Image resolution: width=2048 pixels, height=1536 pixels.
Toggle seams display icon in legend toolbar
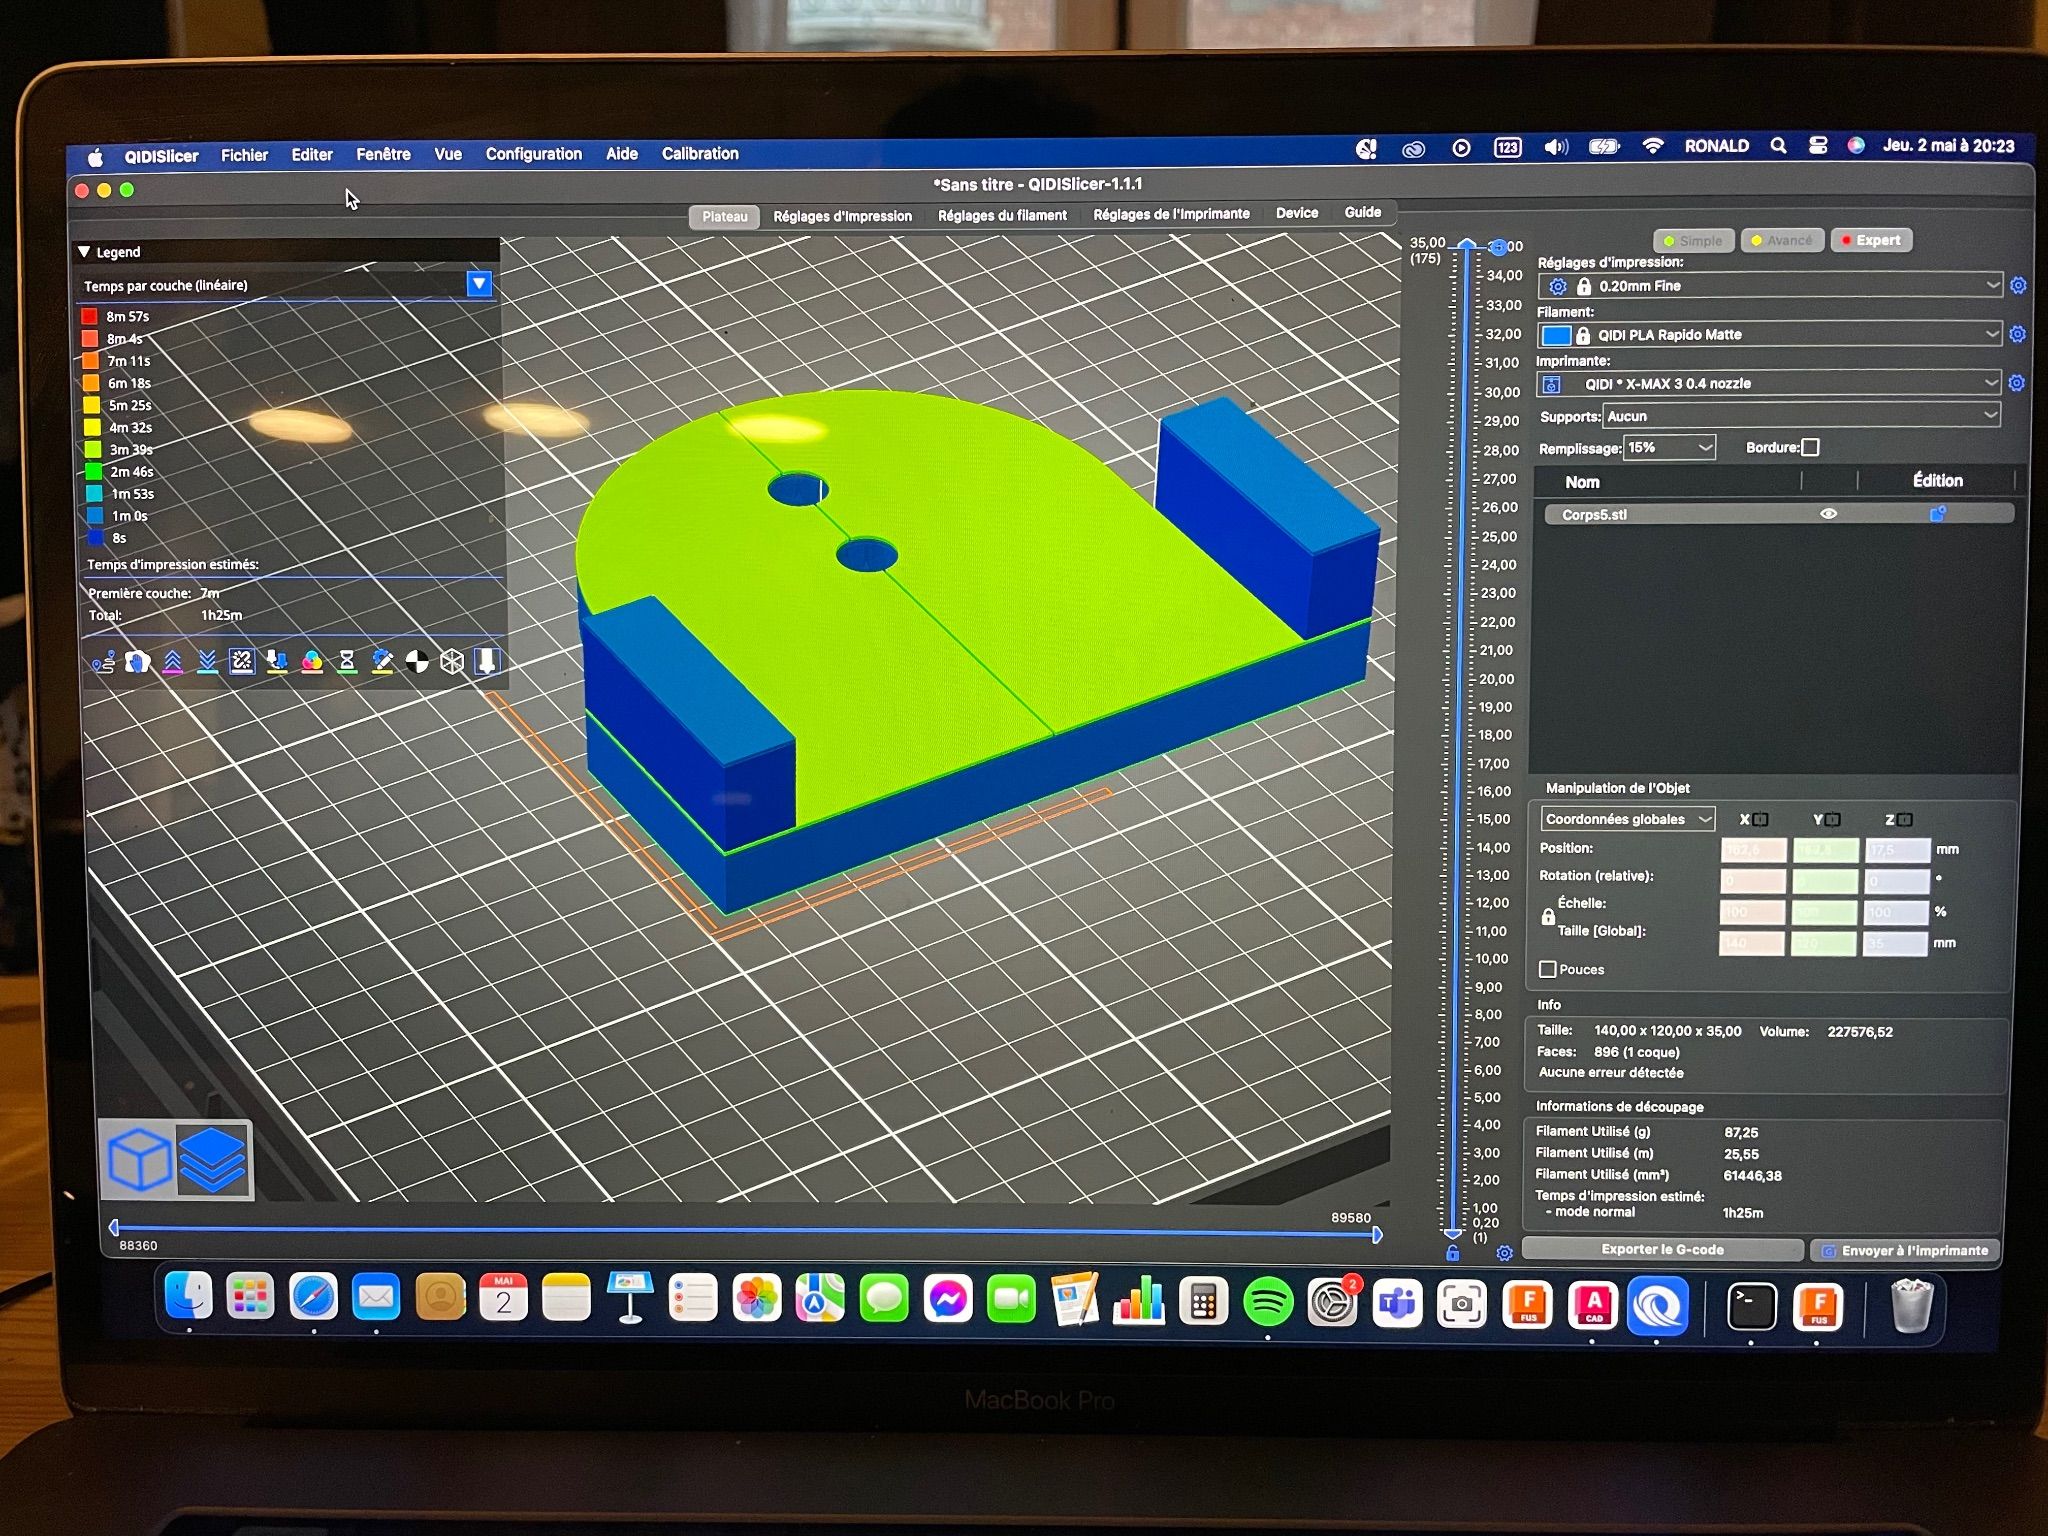pyautogui.click(x=242, y=661)
